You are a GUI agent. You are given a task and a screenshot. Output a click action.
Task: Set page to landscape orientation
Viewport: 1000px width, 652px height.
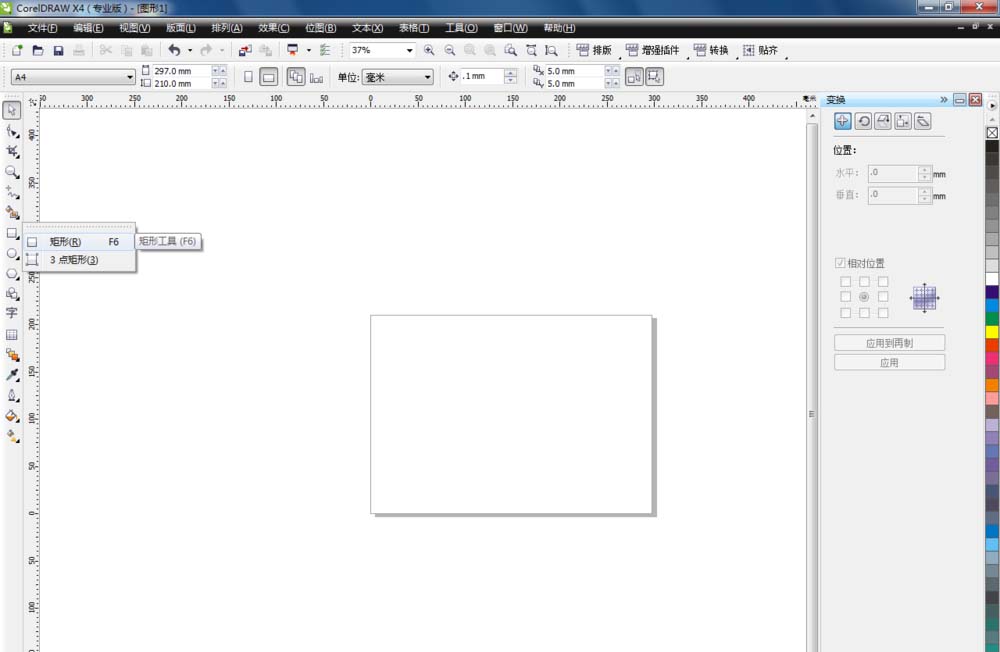point(268,77)
